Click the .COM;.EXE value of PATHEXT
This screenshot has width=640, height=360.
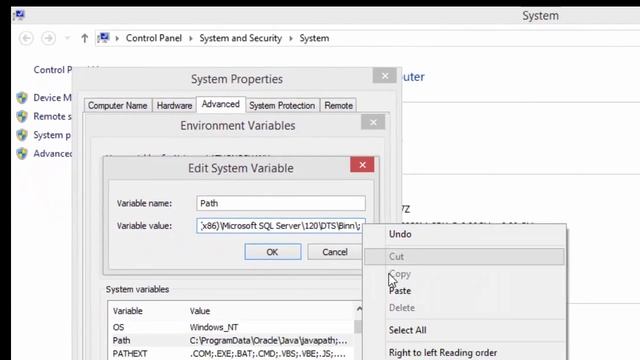tap(268, 353)
